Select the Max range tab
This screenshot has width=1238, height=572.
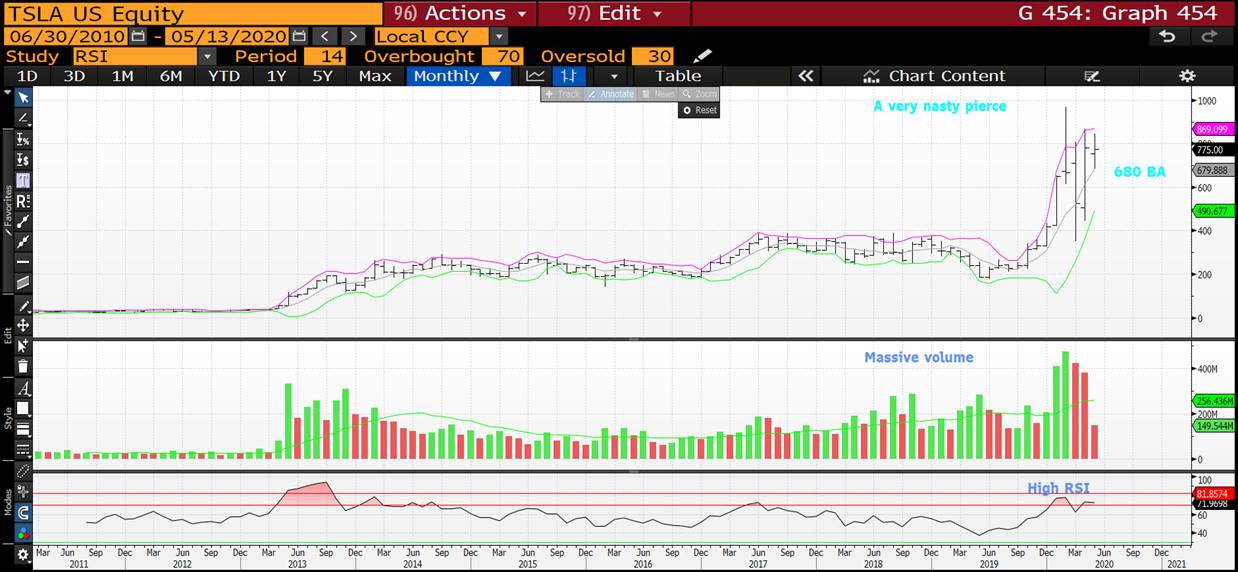pos(375,76)
